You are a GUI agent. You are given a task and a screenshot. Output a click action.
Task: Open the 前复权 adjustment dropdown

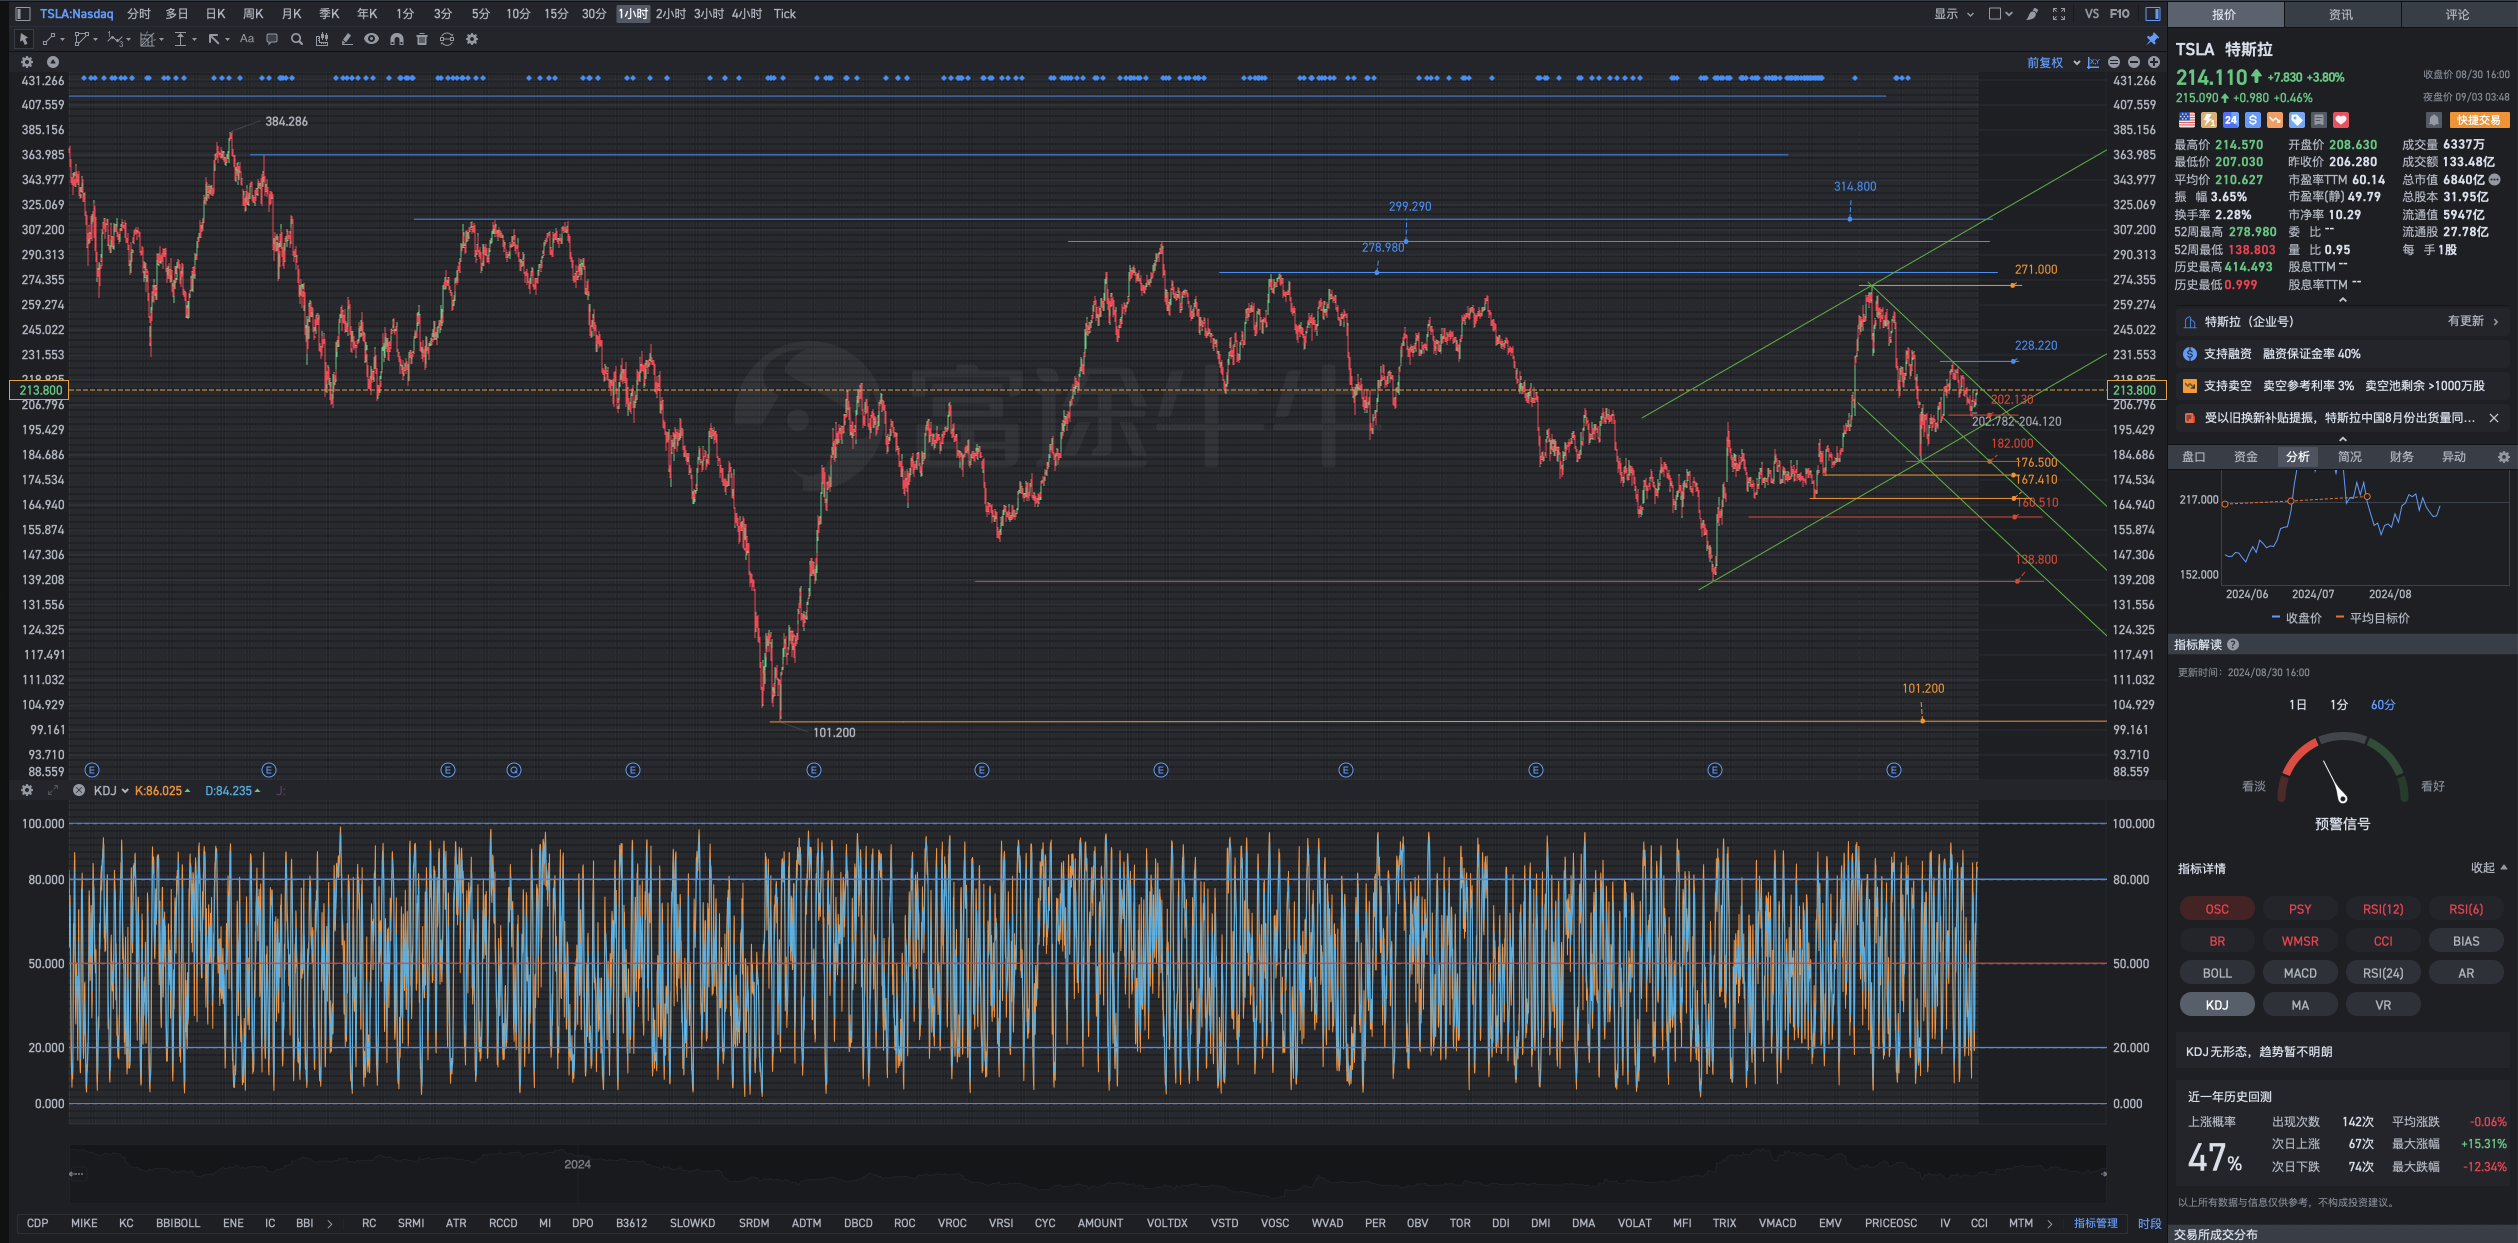coord(2053,62)
